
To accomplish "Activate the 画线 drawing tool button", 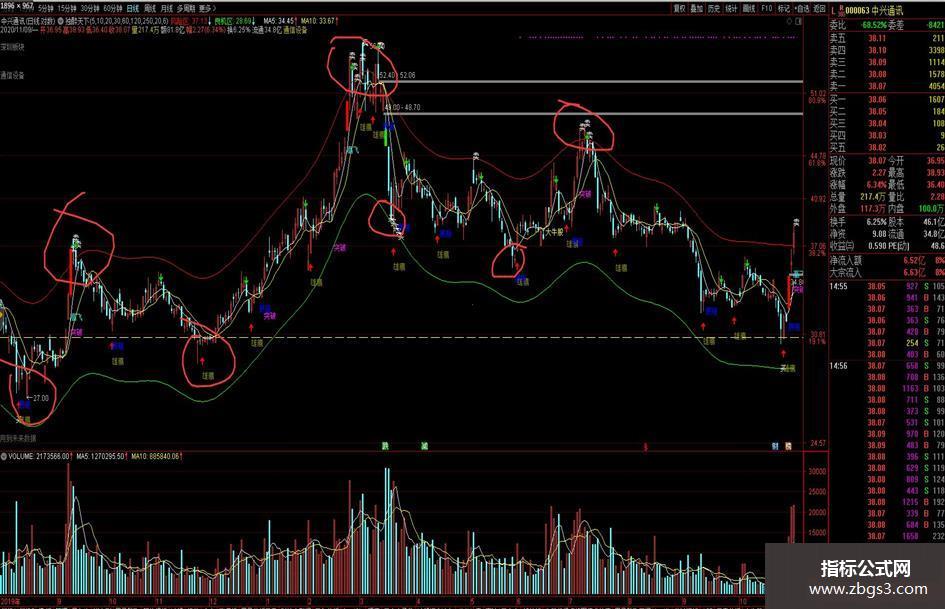I will coord(749,8).
